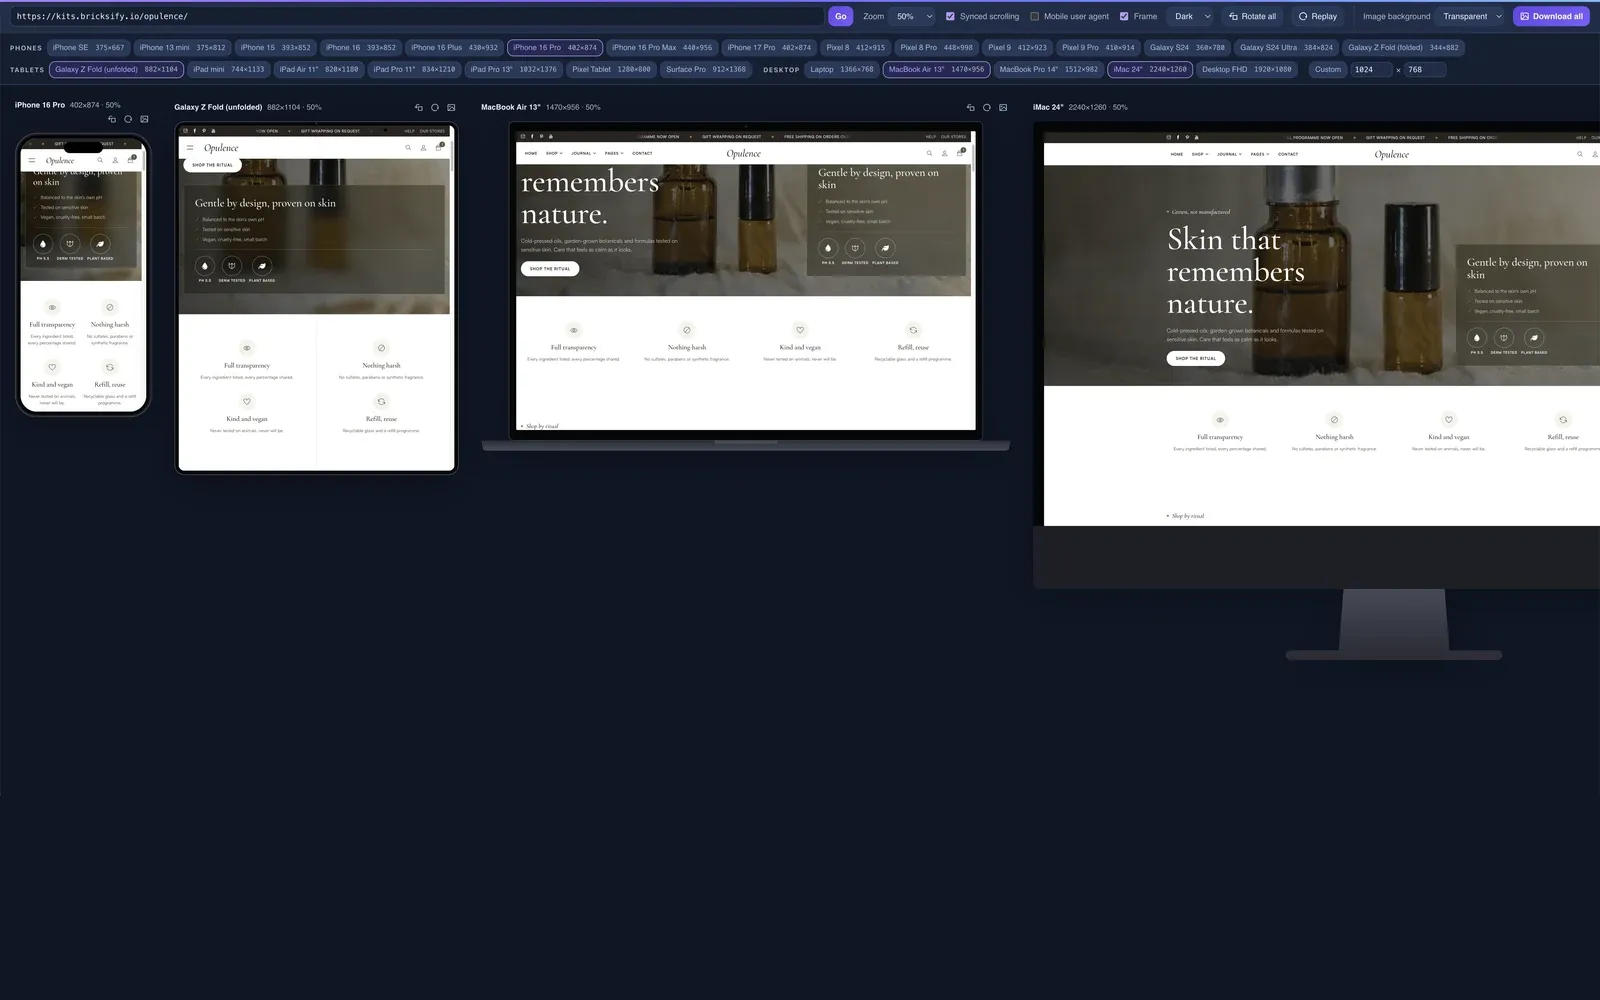1600x1000 pixels.
Task: Click the Download all button
Action: point(1551,16)
